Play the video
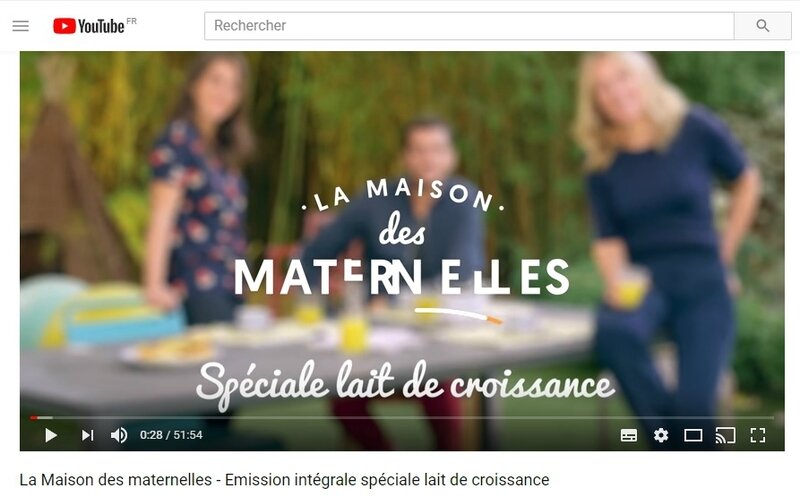Screen dimensions: 800x497 coord(51,435)
